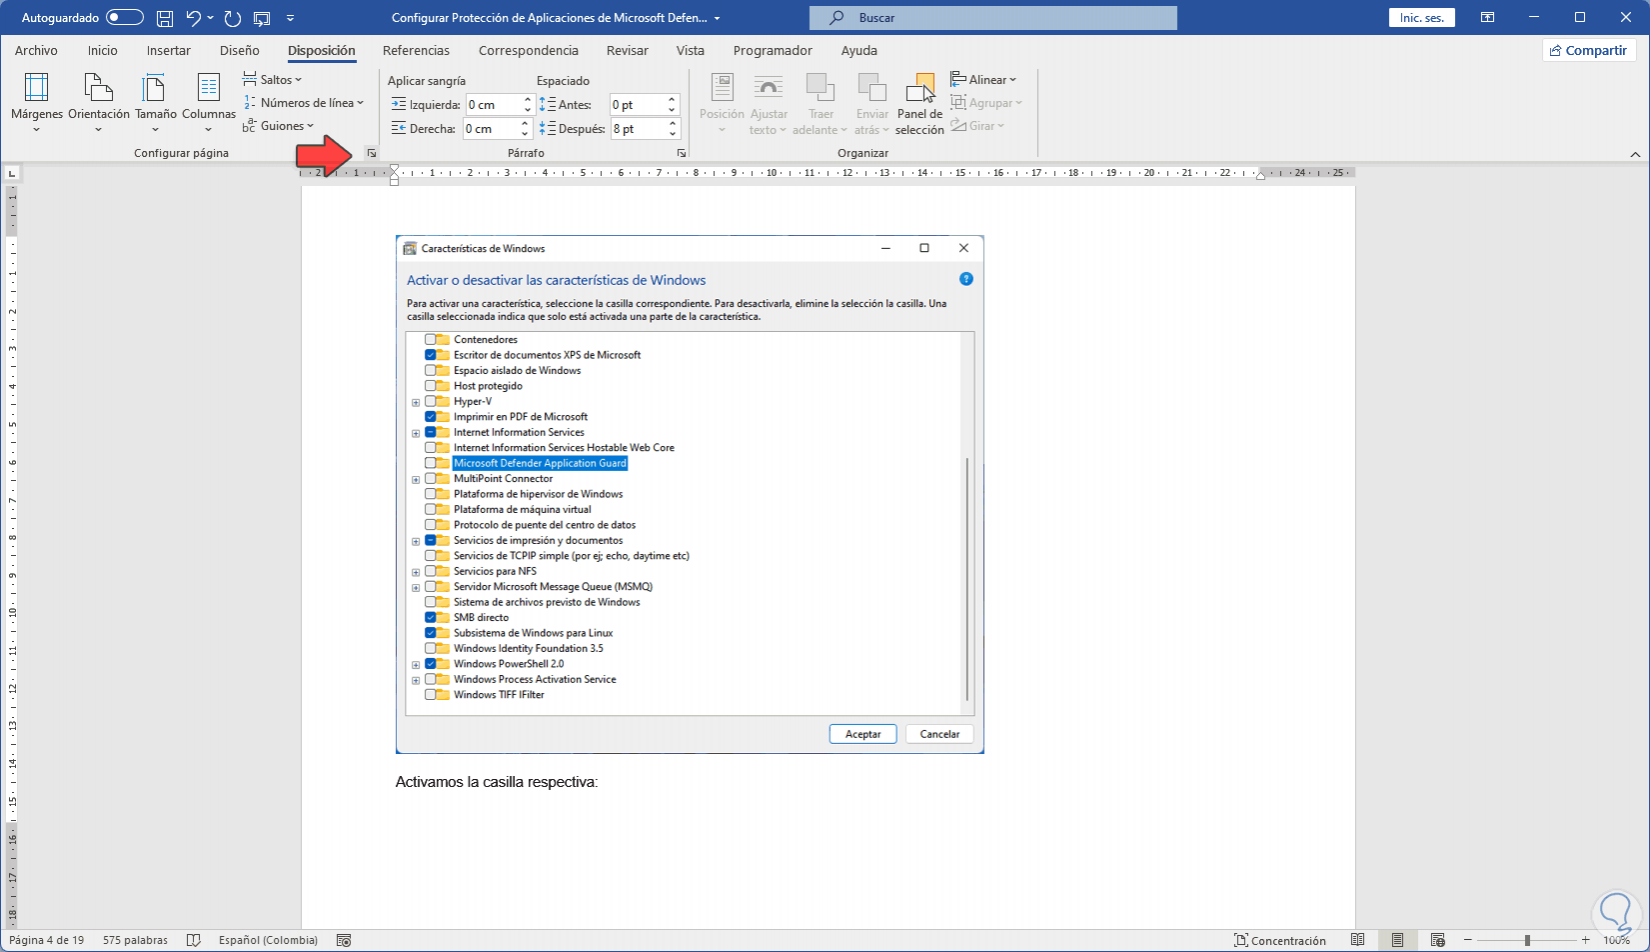
Task: Open the Números de línea dropdown
Action: coord(303,103)
